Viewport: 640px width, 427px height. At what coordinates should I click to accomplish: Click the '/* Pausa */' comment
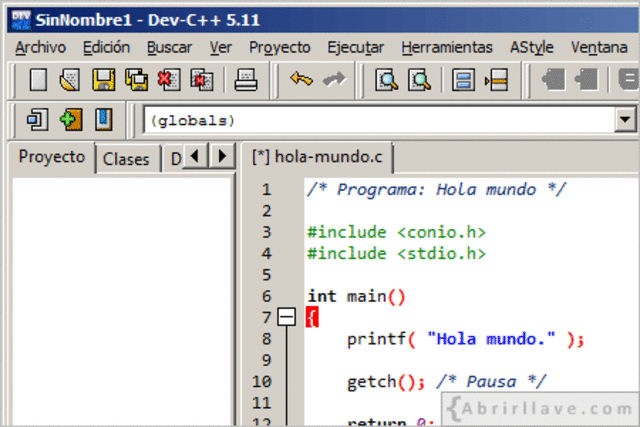tap(491, 382)
